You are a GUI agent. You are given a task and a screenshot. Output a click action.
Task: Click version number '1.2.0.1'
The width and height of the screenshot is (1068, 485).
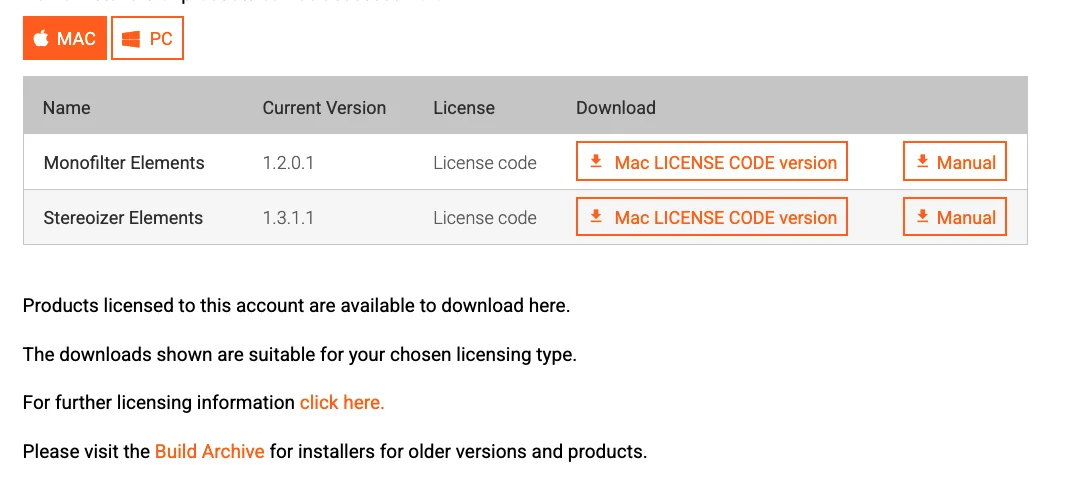pyautogui.click(x=288, y=163)
